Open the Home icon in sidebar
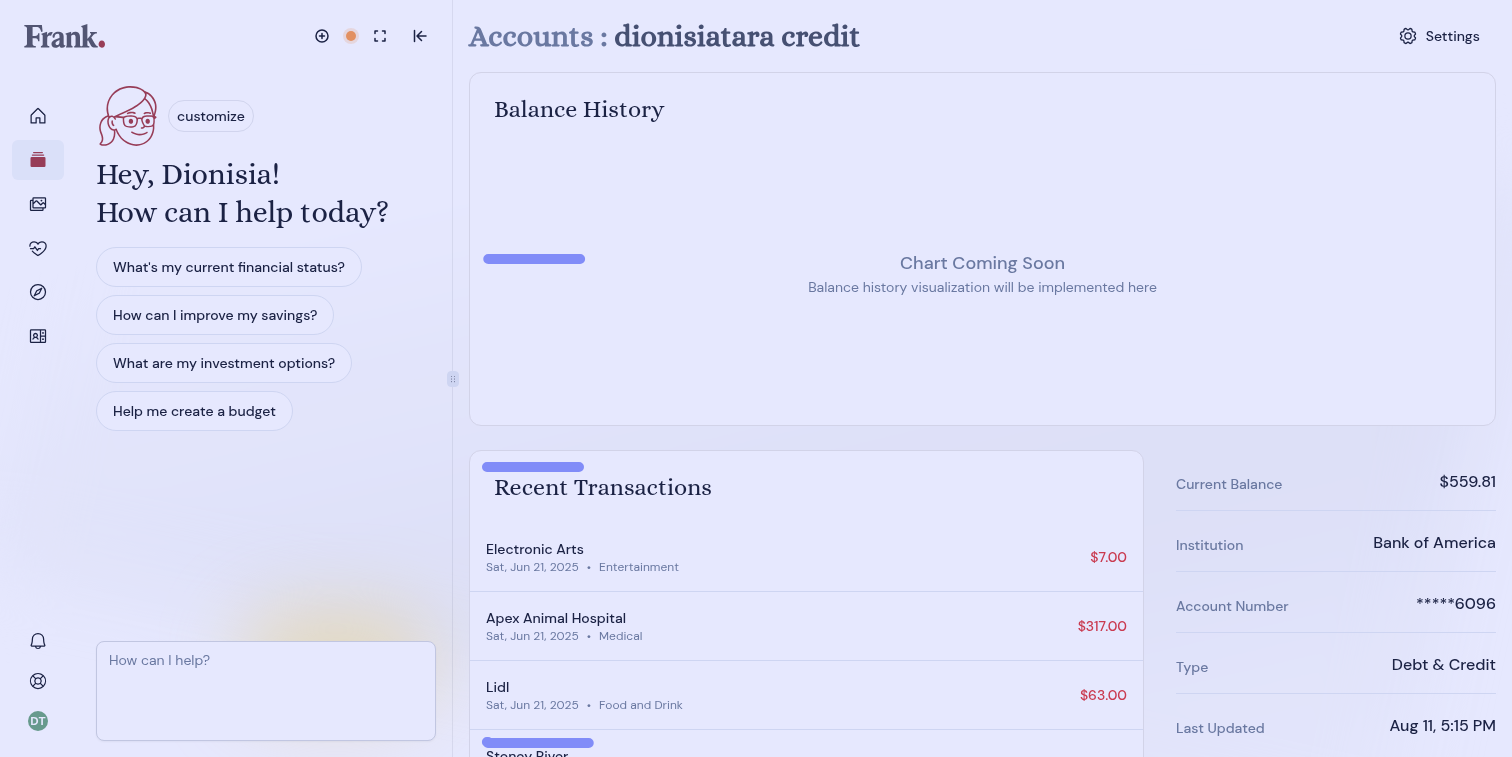 [38, 116]
